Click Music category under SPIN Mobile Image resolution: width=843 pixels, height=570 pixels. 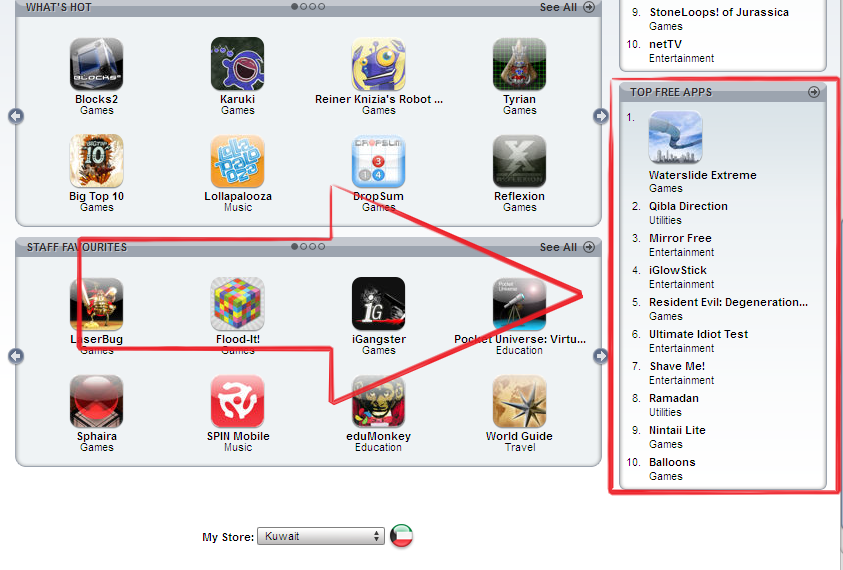pyautogui.click(x=238, y=447)
